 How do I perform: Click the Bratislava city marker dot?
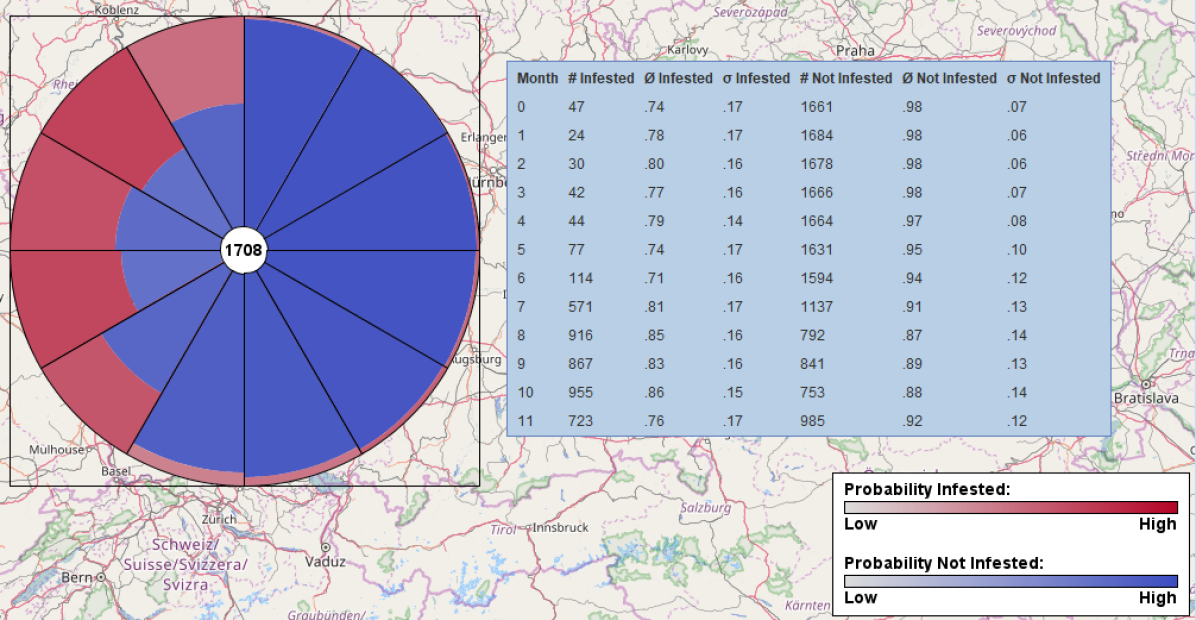pos(1145,383)
